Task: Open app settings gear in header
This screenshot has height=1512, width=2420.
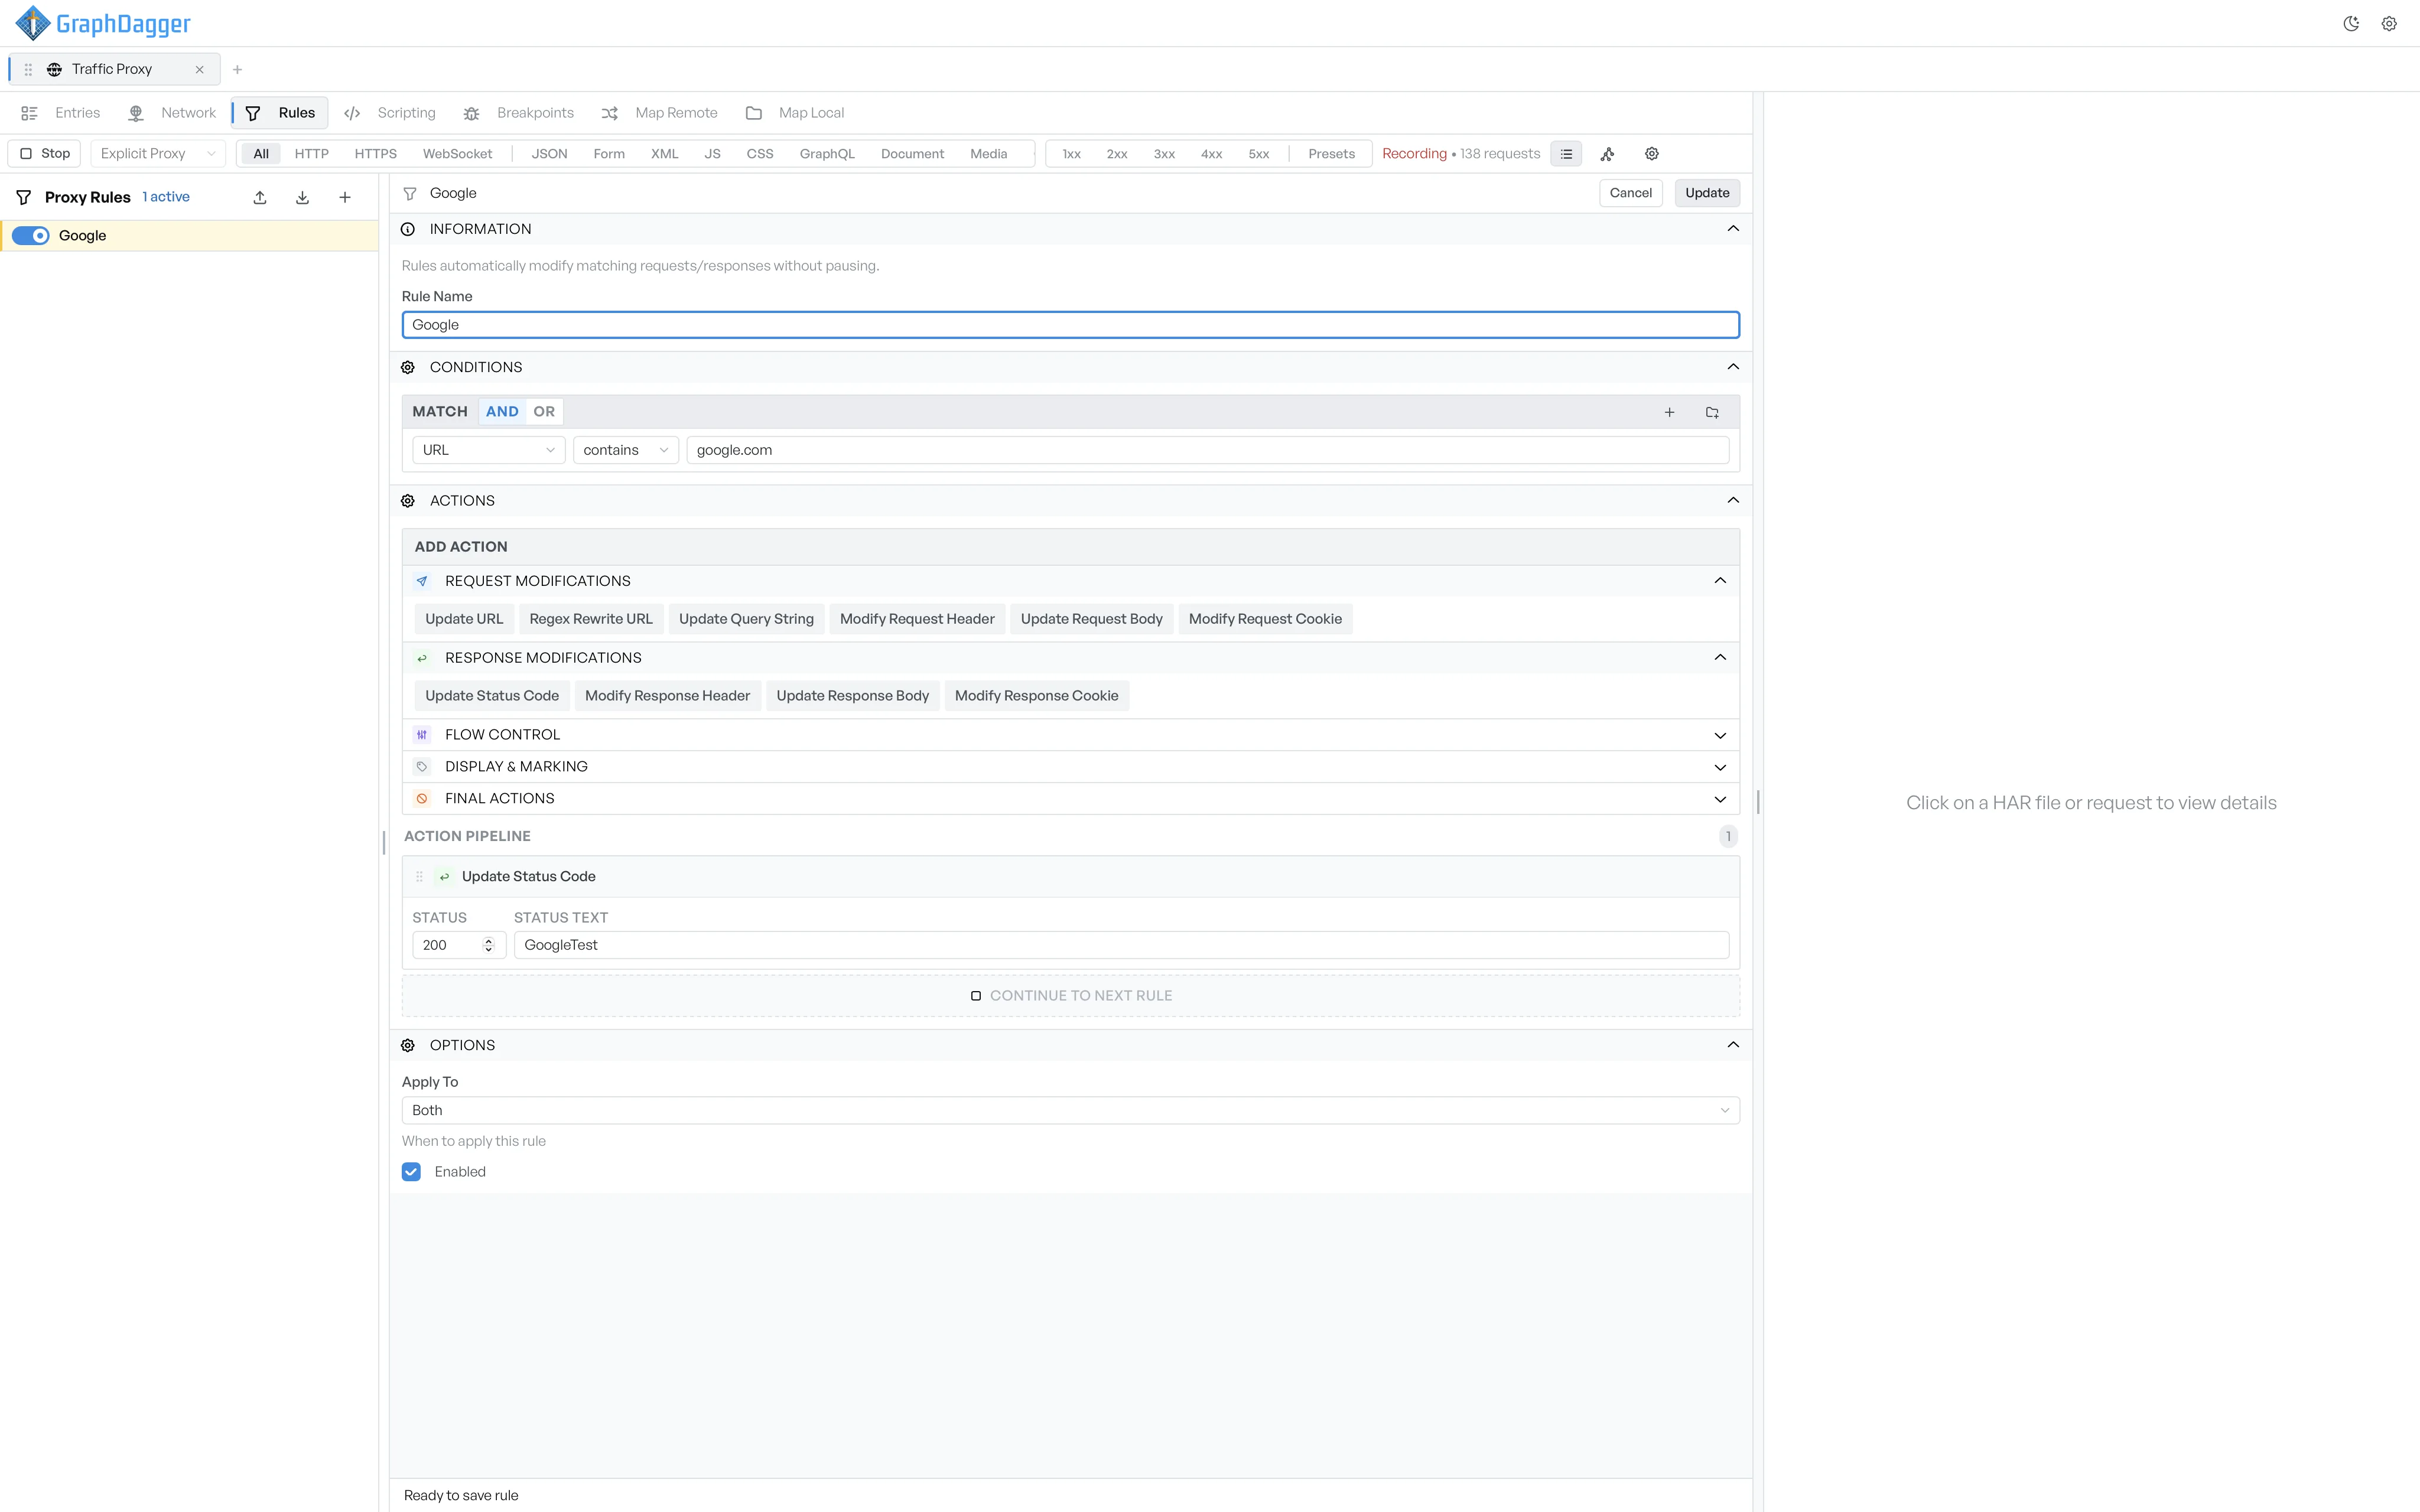Action: click(x=2389, y=24)
